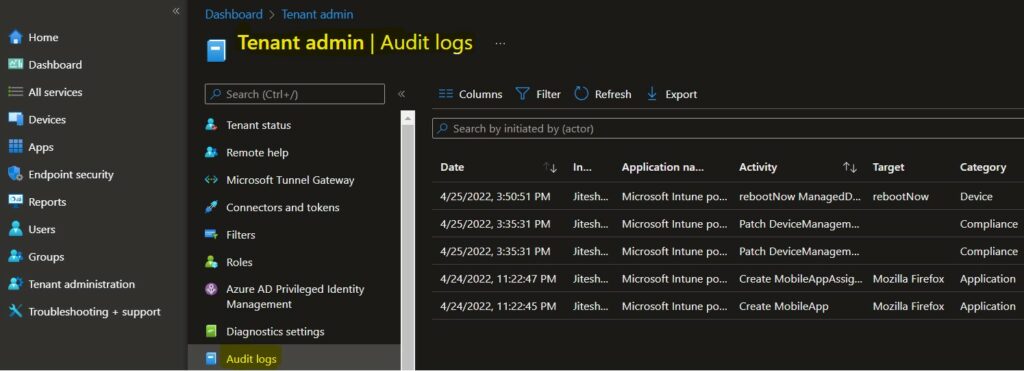Go to Dashboard breadcrumb link
The image size is (1024, 371).
(x=233, y=14)
